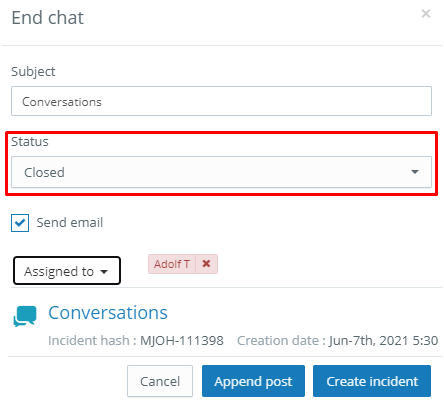Viewport: 444px width, 405px height.
Task: Cancel ending the chat
Action: pos(160,381)
